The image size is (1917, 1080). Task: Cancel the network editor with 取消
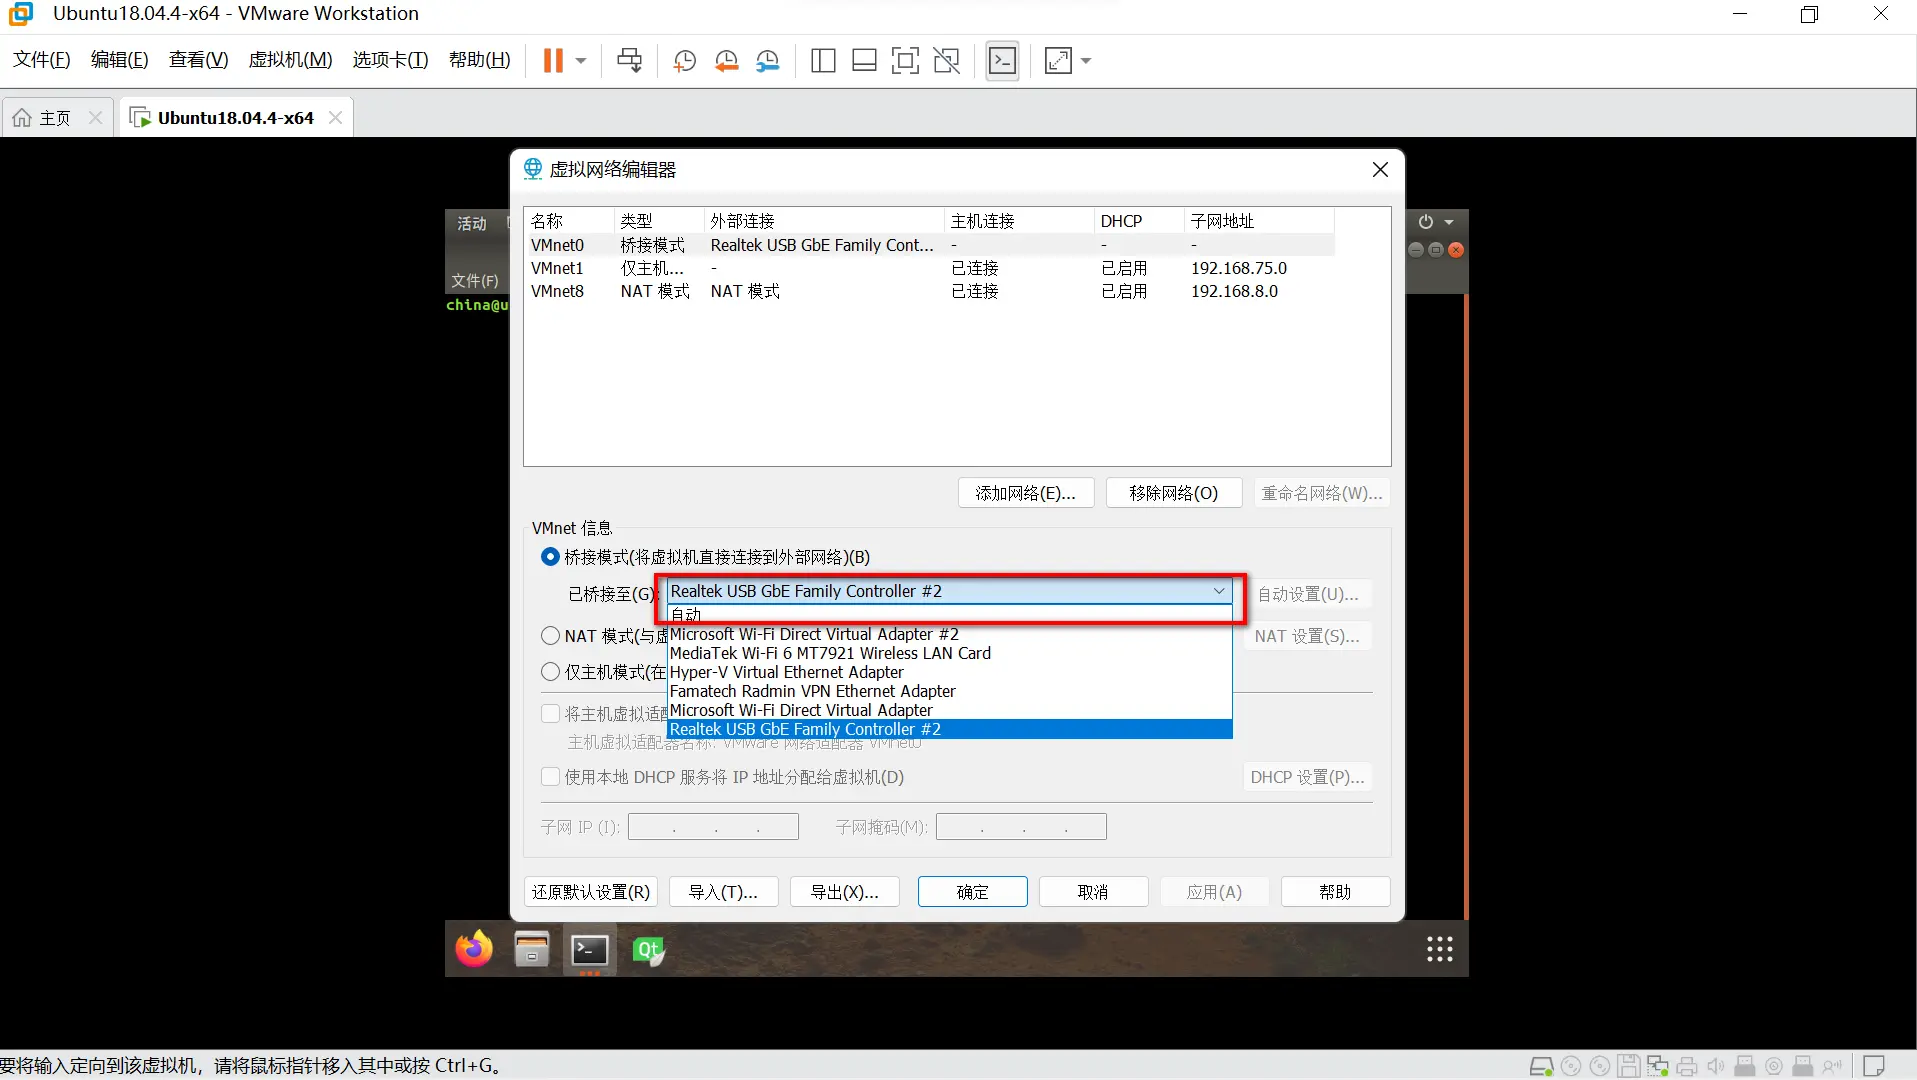[x=1093, y=892]
